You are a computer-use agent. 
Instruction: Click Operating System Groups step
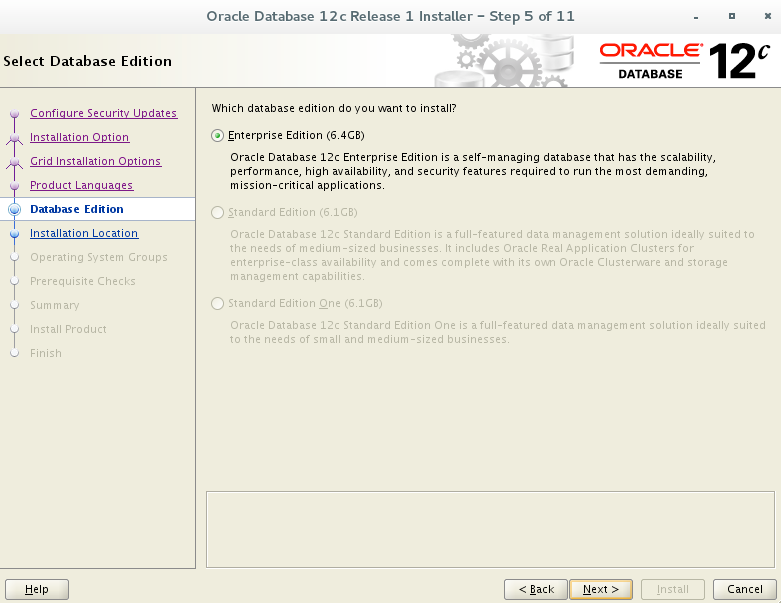(x=99, y=257)
